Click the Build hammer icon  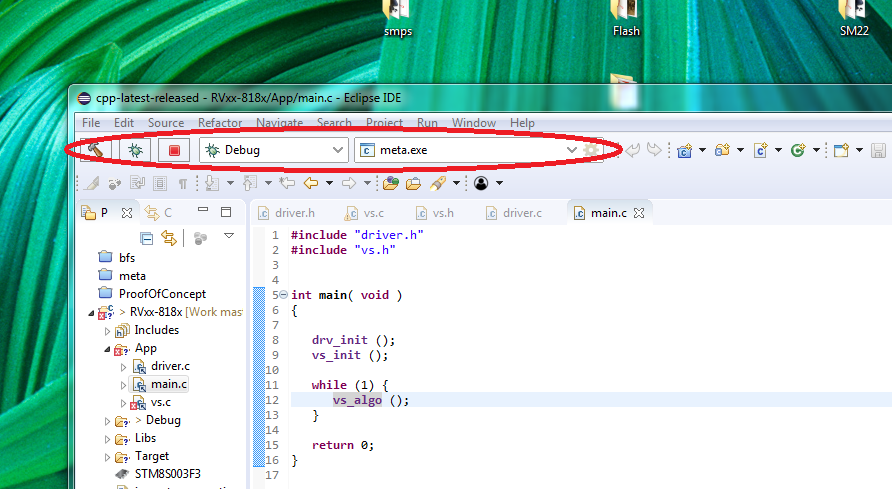[x=96, y=150]
